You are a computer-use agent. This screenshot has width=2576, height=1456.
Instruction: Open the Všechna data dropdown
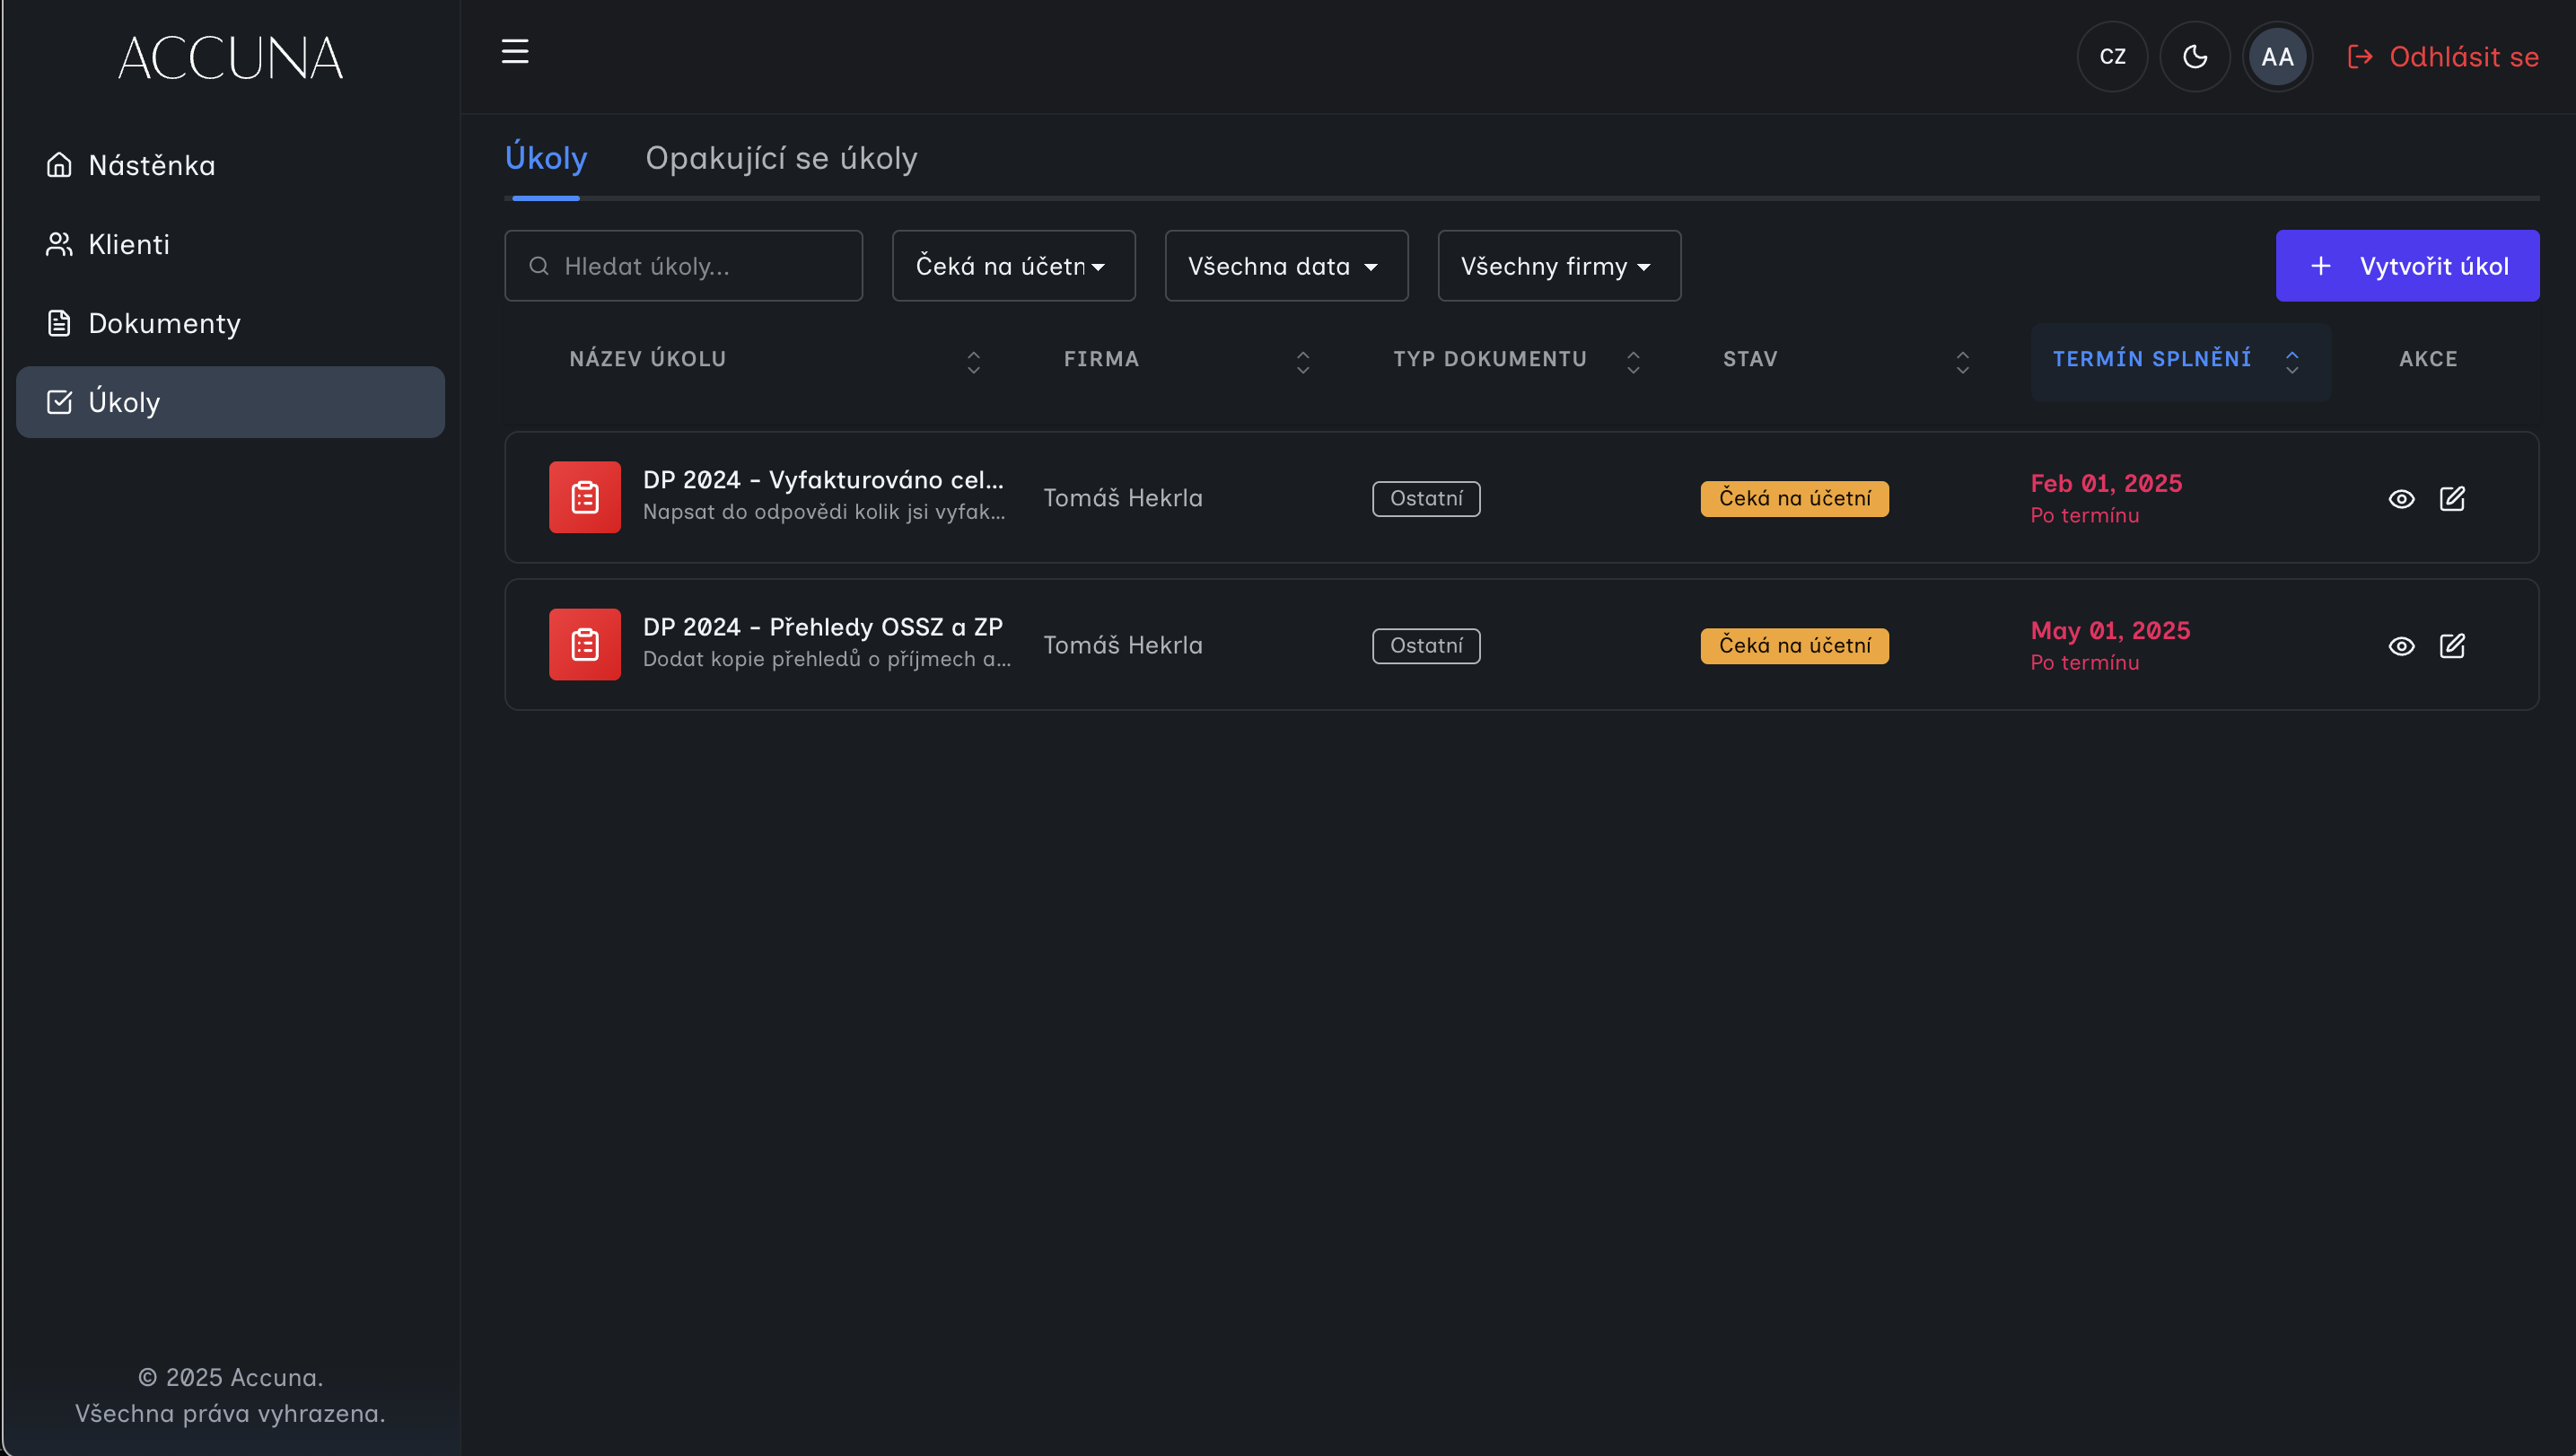pyautogui.click(x=1285, y=266)
